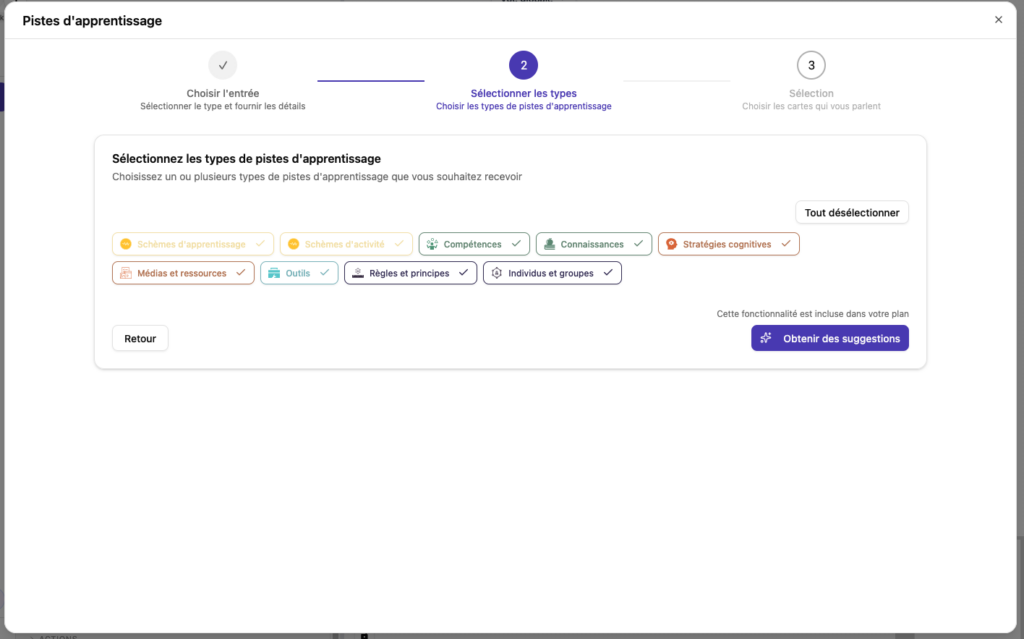The height and width of the screenshot is (639, 1024).
Task: Click subtitle 'Choisir les cartes qui vous parlent'
Action: tap(811, 106)
